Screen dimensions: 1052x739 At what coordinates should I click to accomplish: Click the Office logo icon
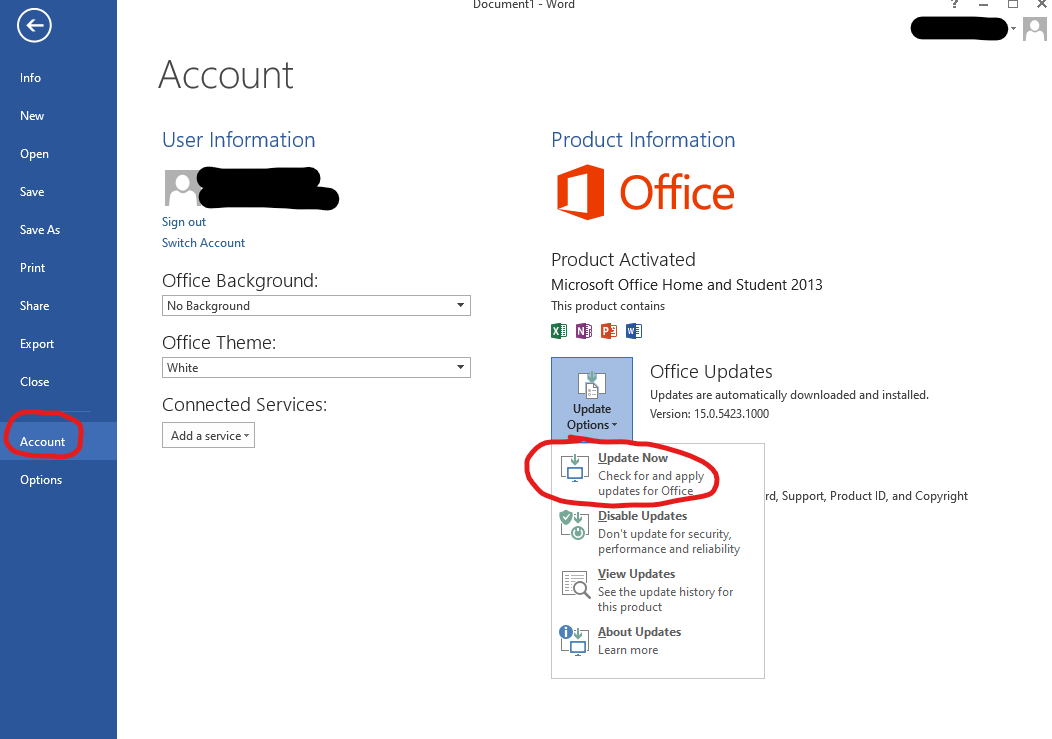(580, 192)
